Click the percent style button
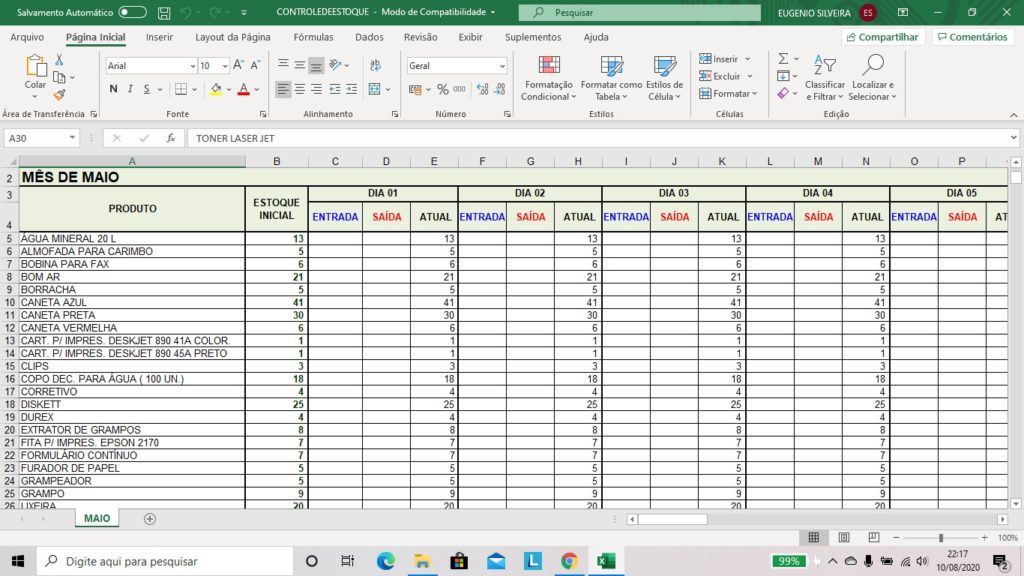Image resolution: width=1024 pixels, height=576 pixels. tap(443, 89)
